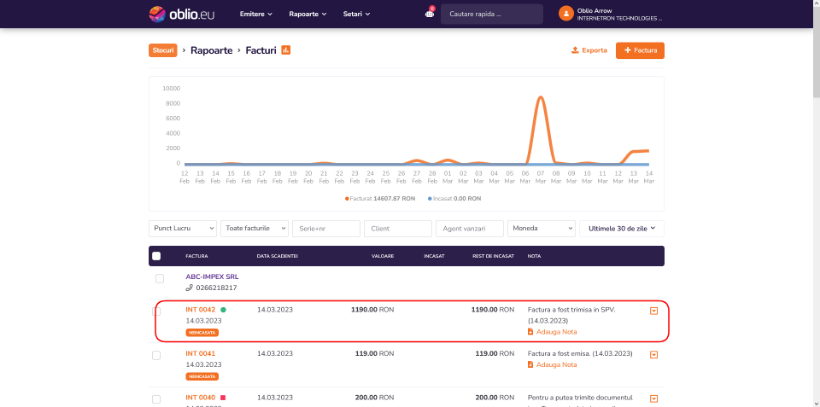820x407 pixels.
Task: Check the ABC-IMPEX SRL row checkbox
Action: point(160,279)
